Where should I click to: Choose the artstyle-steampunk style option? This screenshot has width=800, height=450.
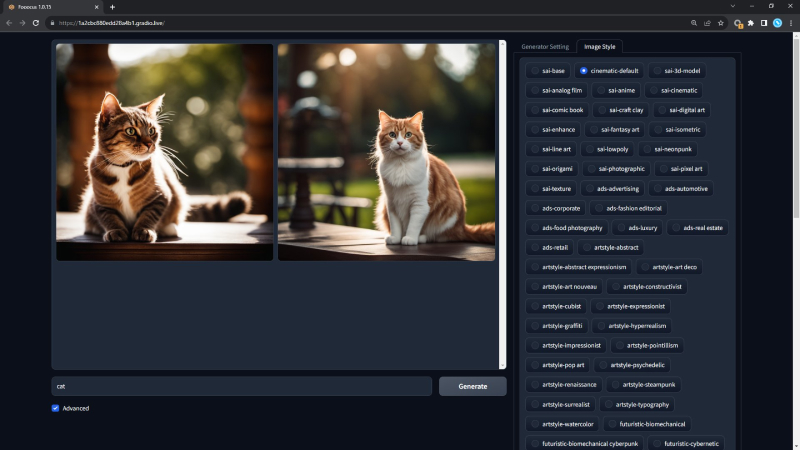(x=615, y=385)
